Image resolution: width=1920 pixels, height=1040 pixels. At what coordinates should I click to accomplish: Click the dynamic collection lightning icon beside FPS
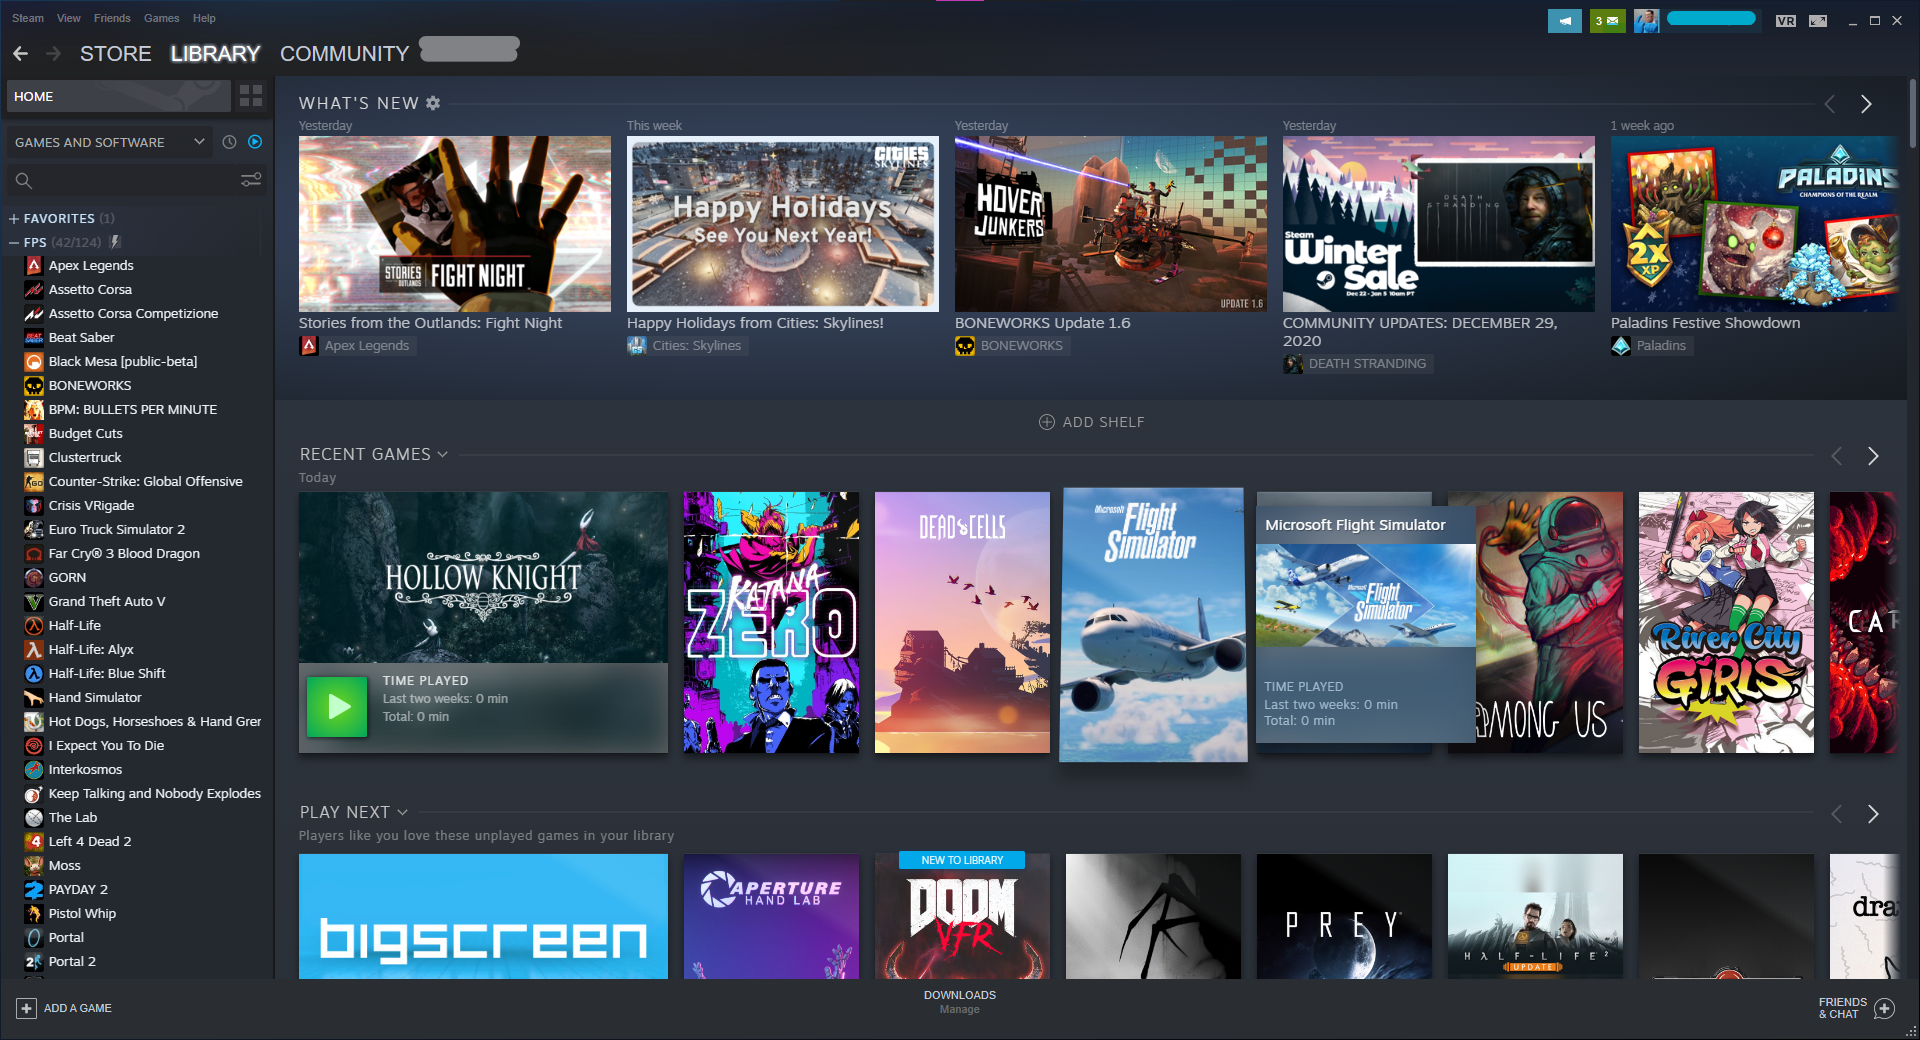[x=116, y=242]
